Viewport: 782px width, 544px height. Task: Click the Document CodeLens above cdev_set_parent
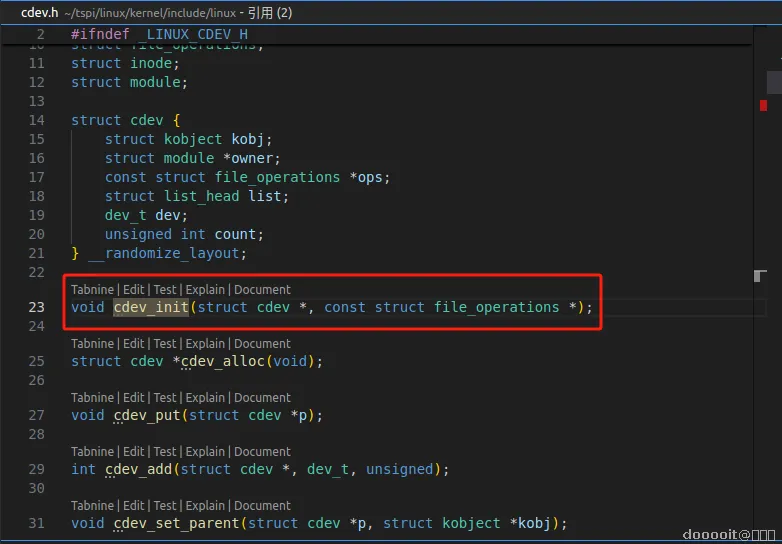[262, 506]
